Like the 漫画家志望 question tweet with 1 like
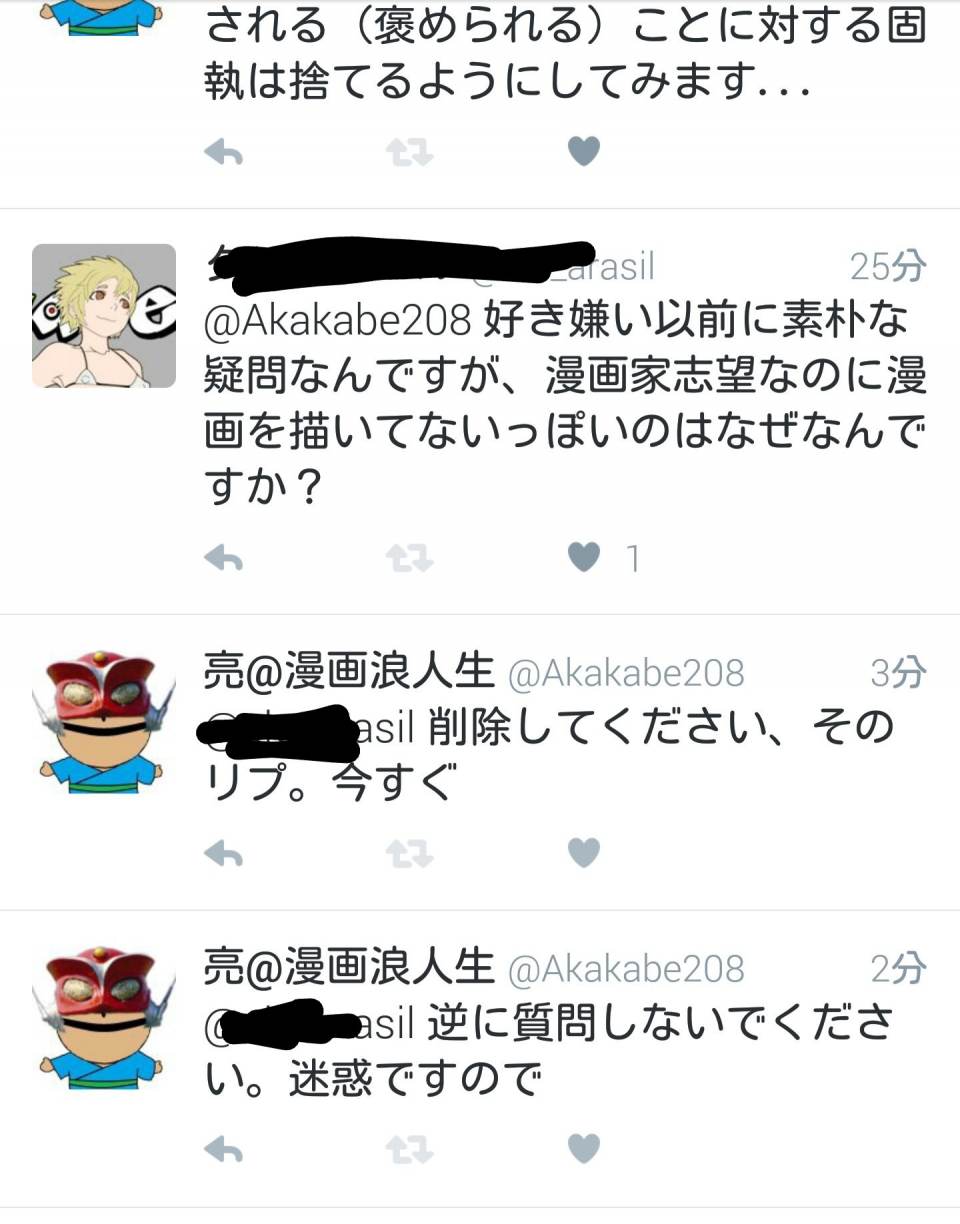Screen dimensions: 960x1224 tap(584, 557)
